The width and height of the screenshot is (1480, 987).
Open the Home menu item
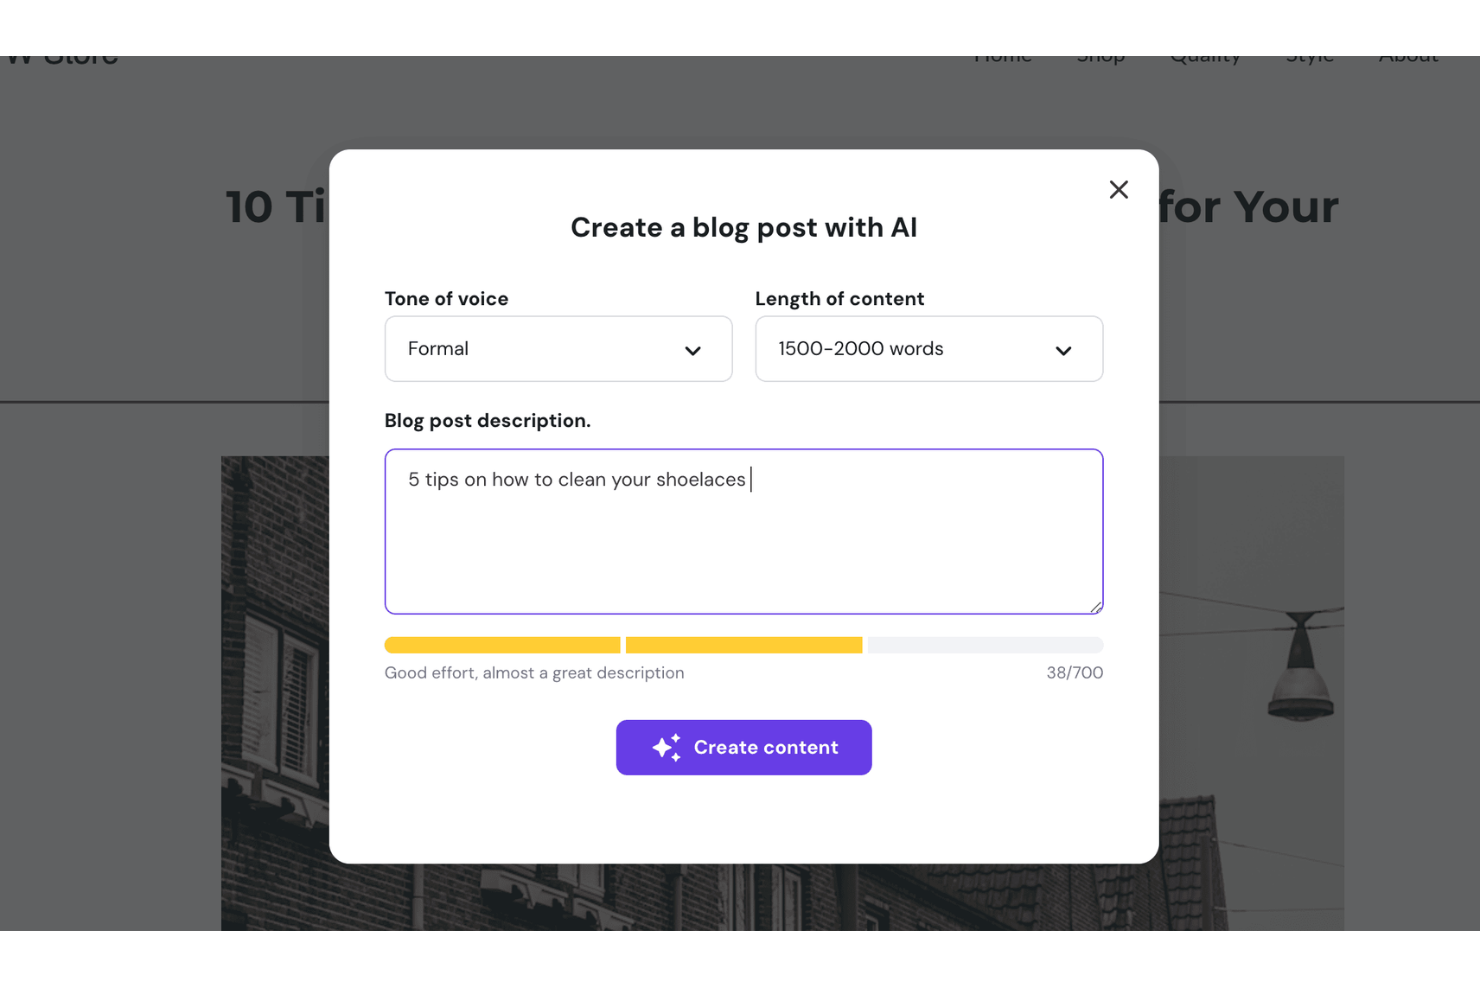1002,56
